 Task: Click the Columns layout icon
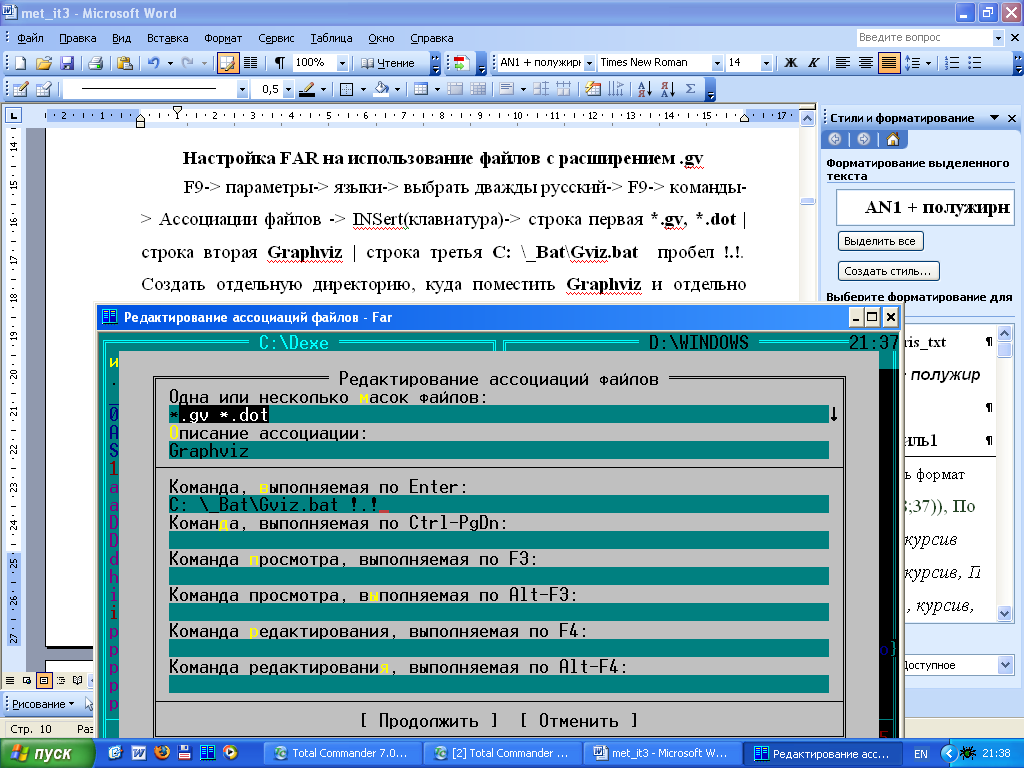pos(251,63)
